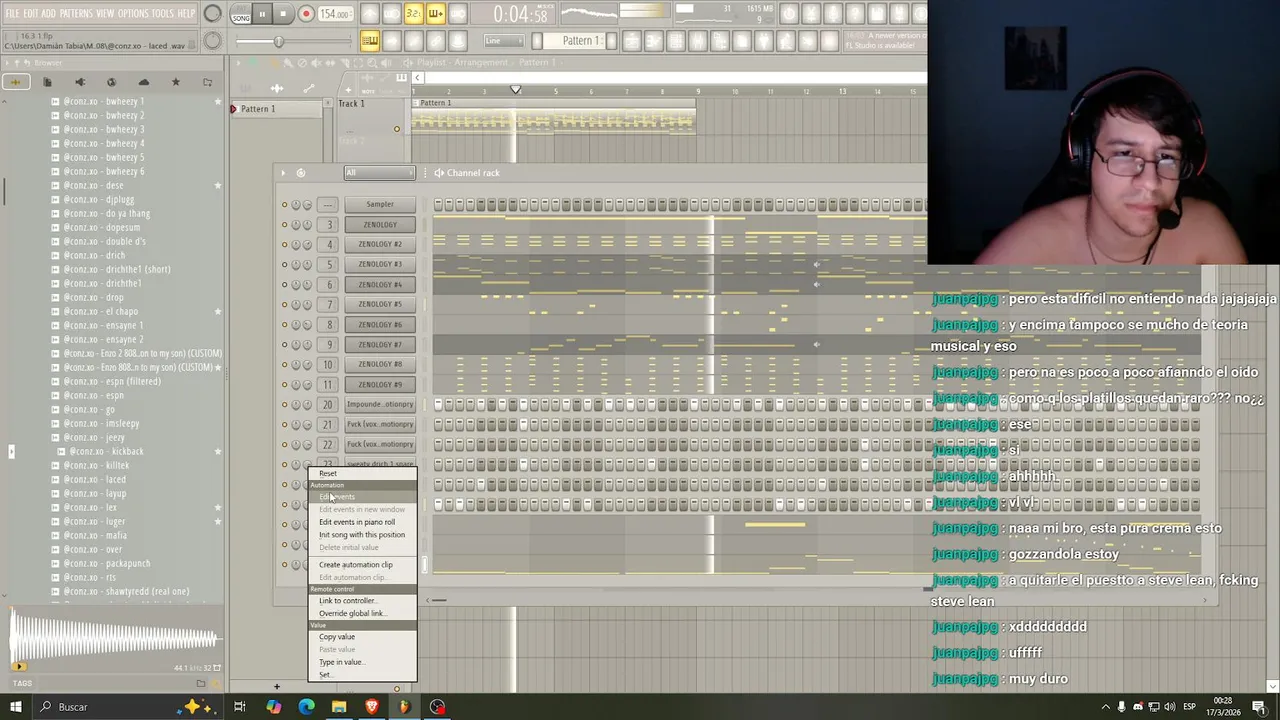Mute the ZENOLOGY #6 channel LED
This screenshot has width=1280, height=720.
284,324
